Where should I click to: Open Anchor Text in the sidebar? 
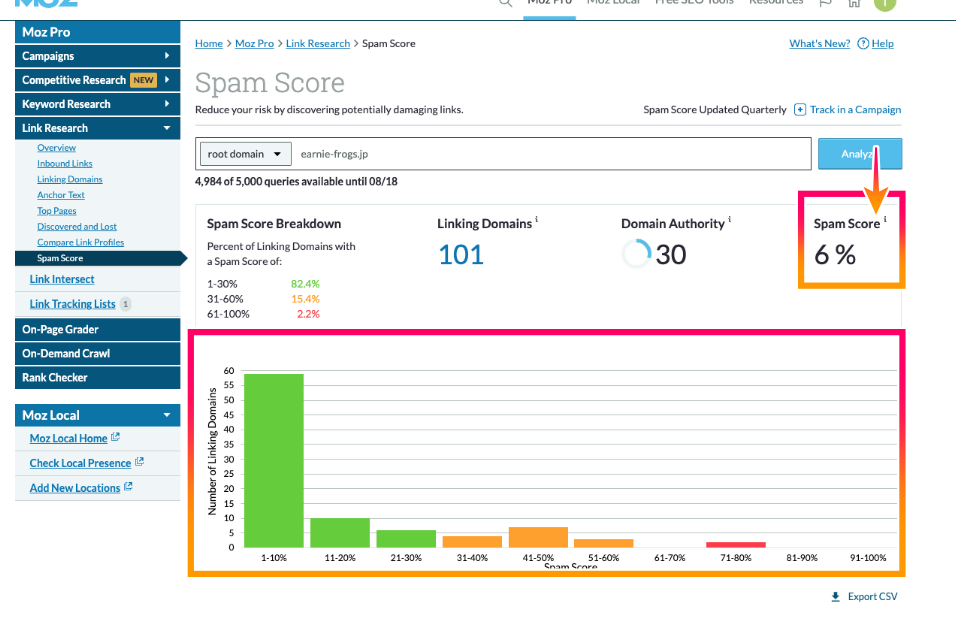click(x=61, y=195)
